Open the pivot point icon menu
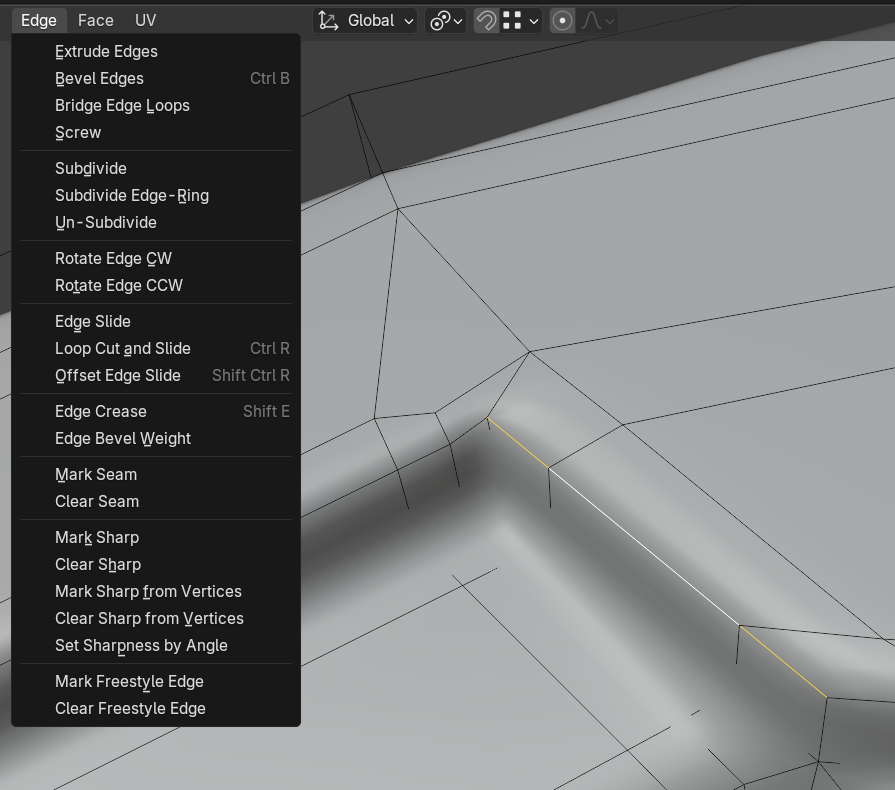Viewport: 895px width, 790px height. [446, 21]
